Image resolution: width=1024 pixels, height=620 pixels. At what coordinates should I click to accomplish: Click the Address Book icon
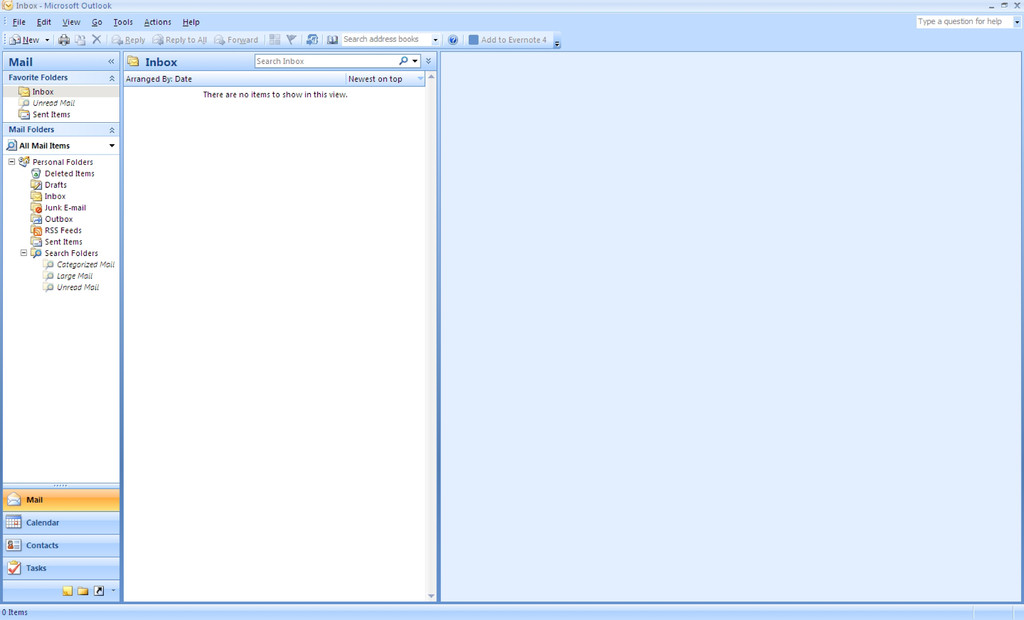(332, 40)
